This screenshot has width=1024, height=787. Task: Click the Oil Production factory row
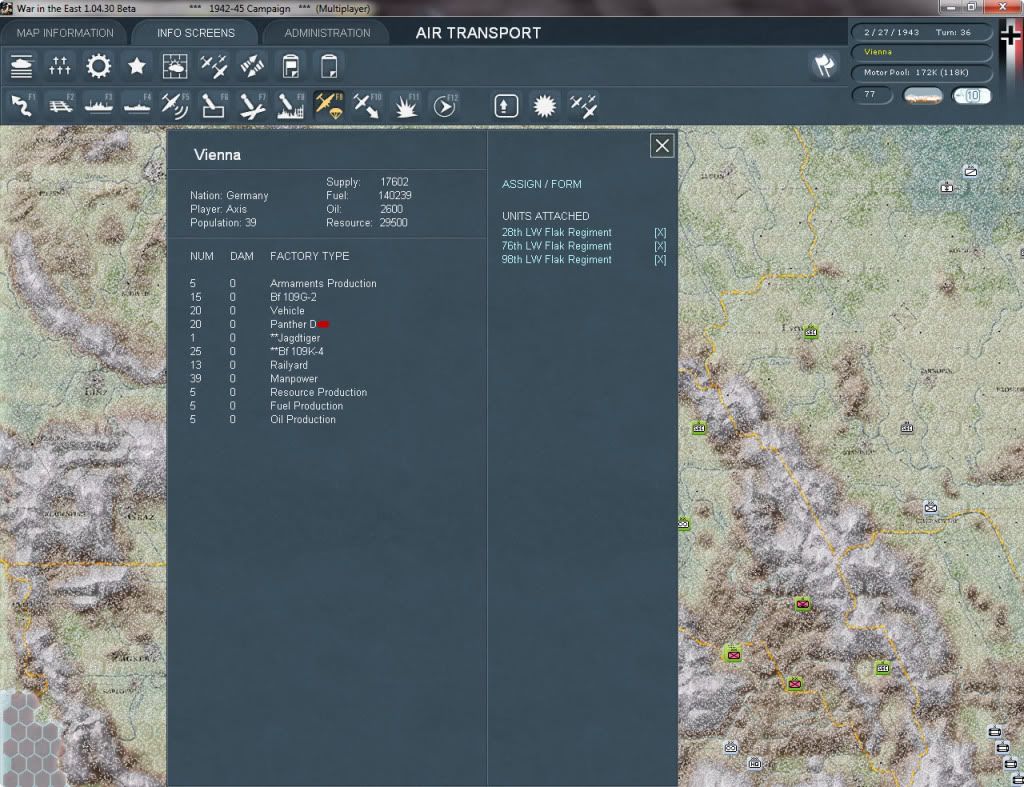pos(263,420)
